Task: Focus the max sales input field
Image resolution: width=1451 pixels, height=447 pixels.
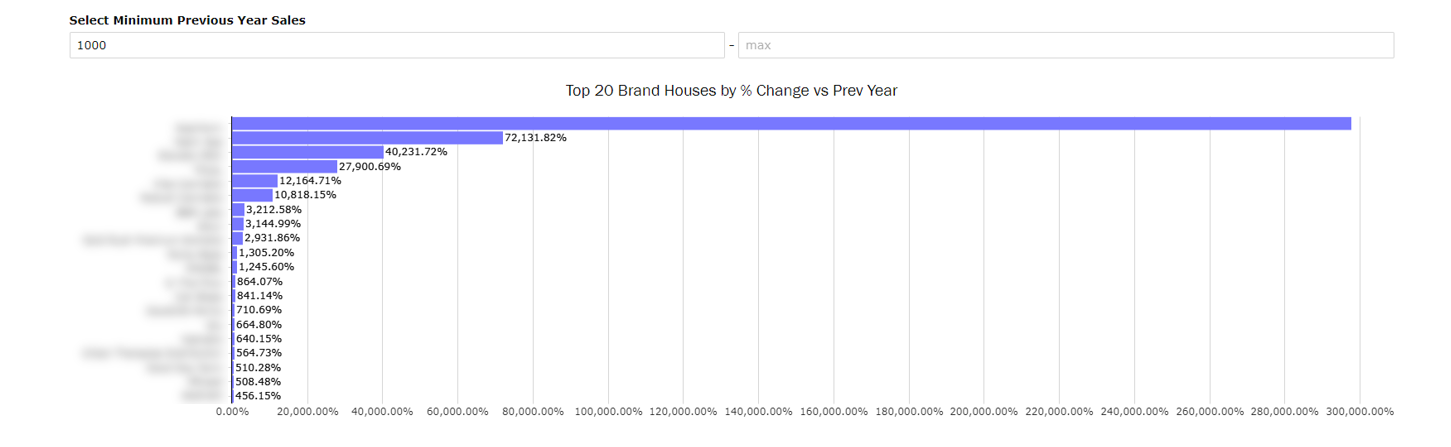Action: [1065, 45]
